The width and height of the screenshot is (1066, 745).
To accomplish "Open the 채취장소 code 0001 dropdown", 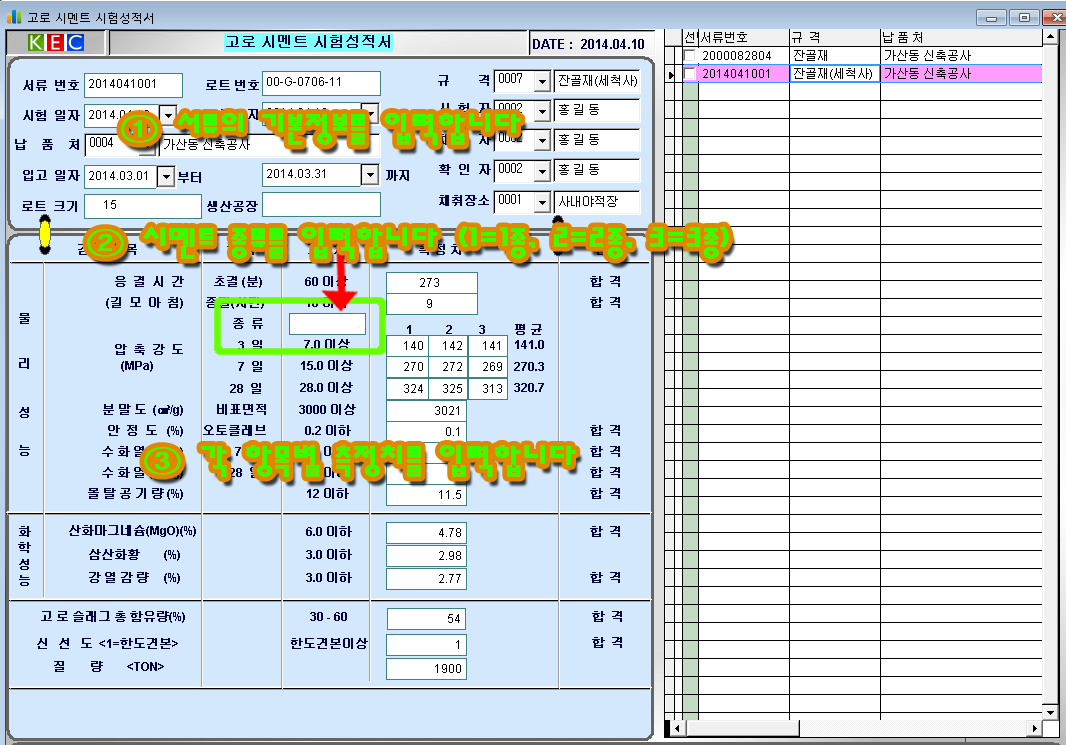I will tap(542, 200).
